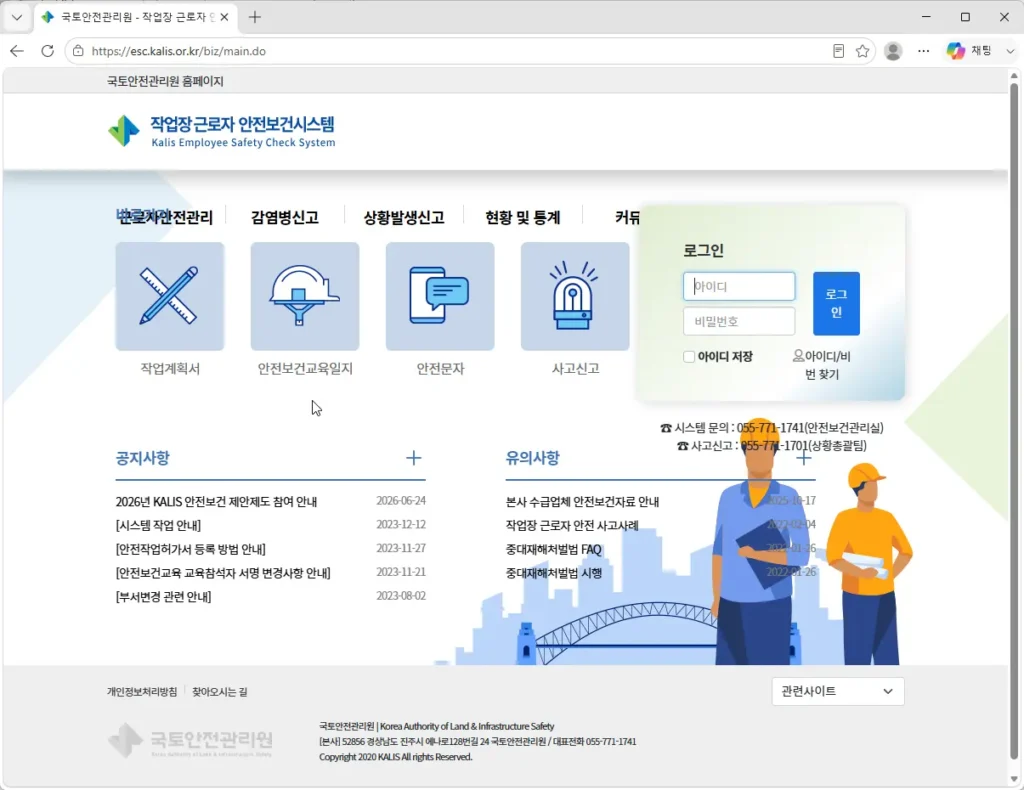The width and height of the screenshot is (1024, 790).
Task: Open the partially hidden 커뮤 menu
Action: point(627,217)
